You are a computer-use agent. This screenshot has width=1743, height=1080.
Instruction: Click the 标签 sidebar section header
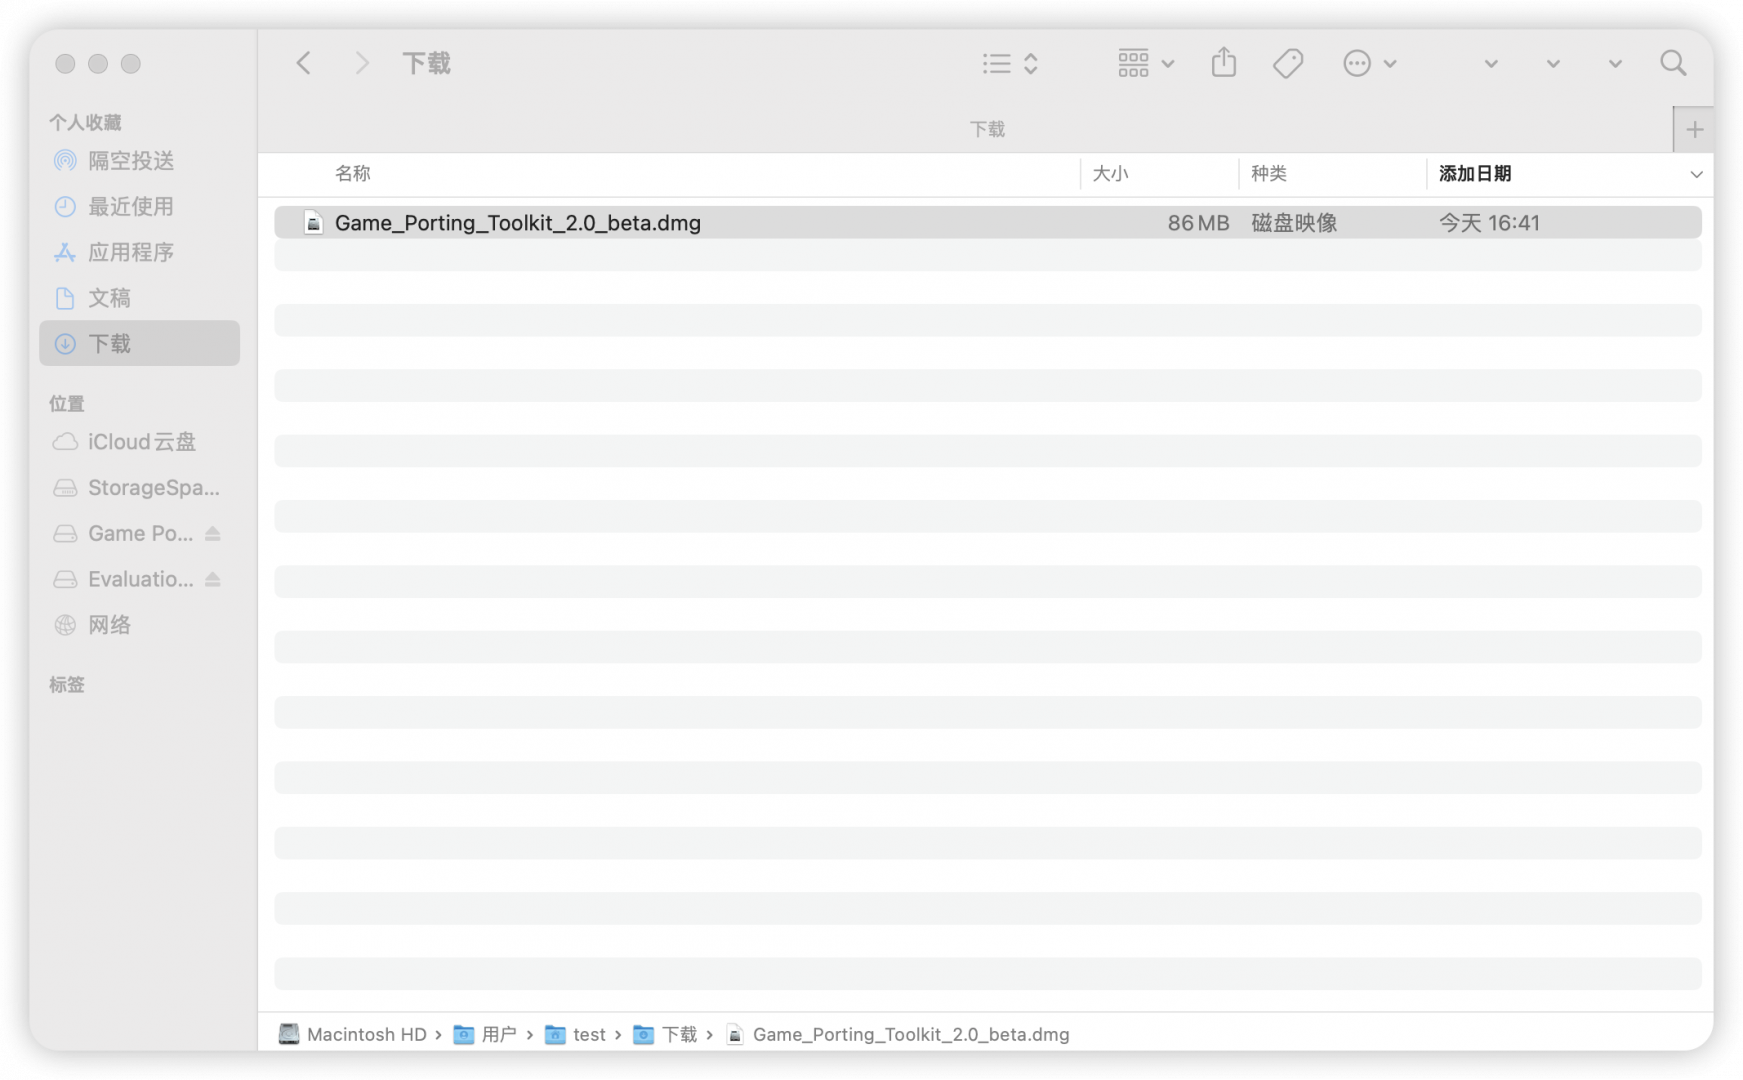[67, 684]
